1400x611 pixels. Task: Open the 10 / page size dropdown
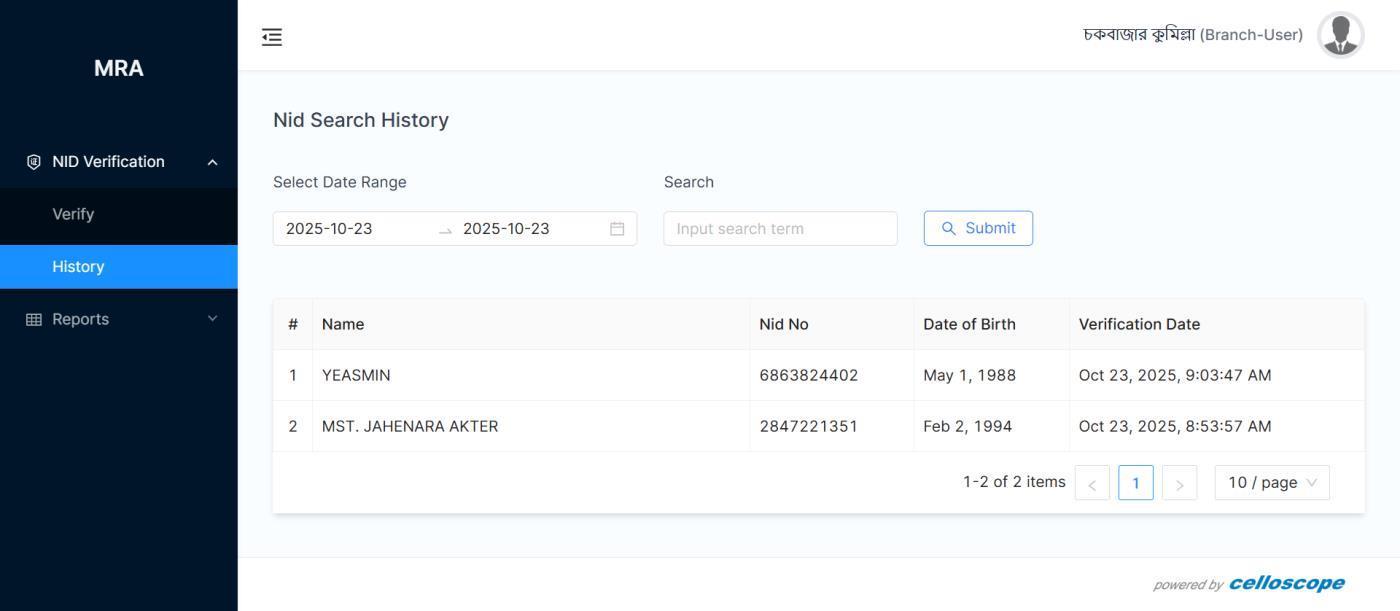coord(1271,483)
